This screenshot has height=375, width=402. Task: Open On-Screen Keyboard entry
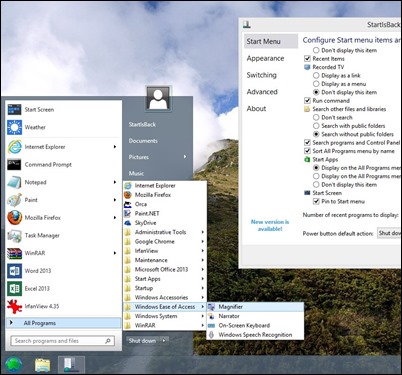tap(255, 325)
